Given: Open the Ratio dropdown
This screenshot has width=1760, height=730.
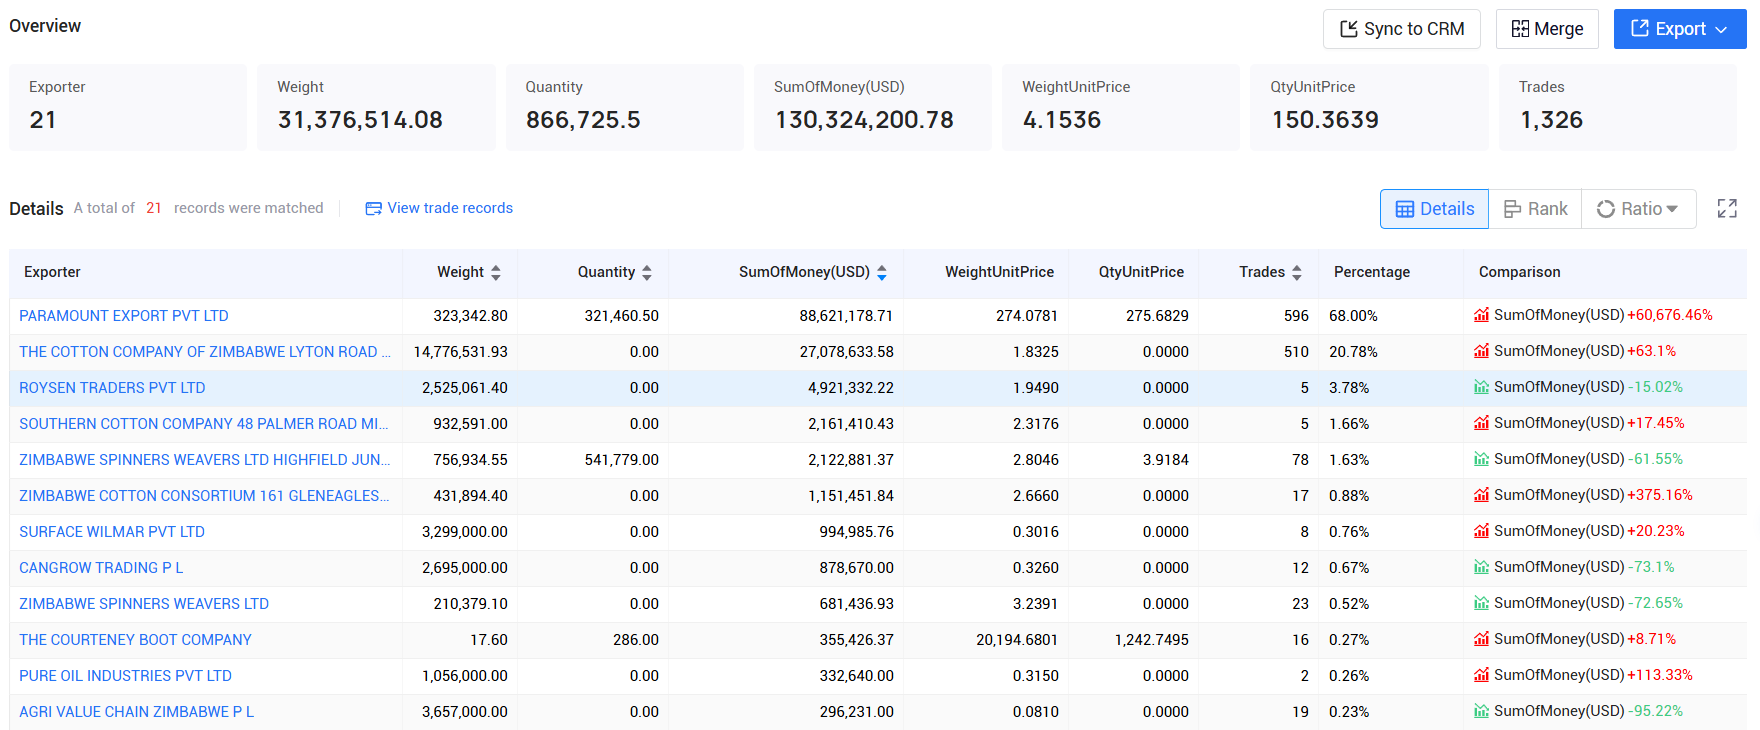Looking at the screenshot, I should (x=1638, y=209).
